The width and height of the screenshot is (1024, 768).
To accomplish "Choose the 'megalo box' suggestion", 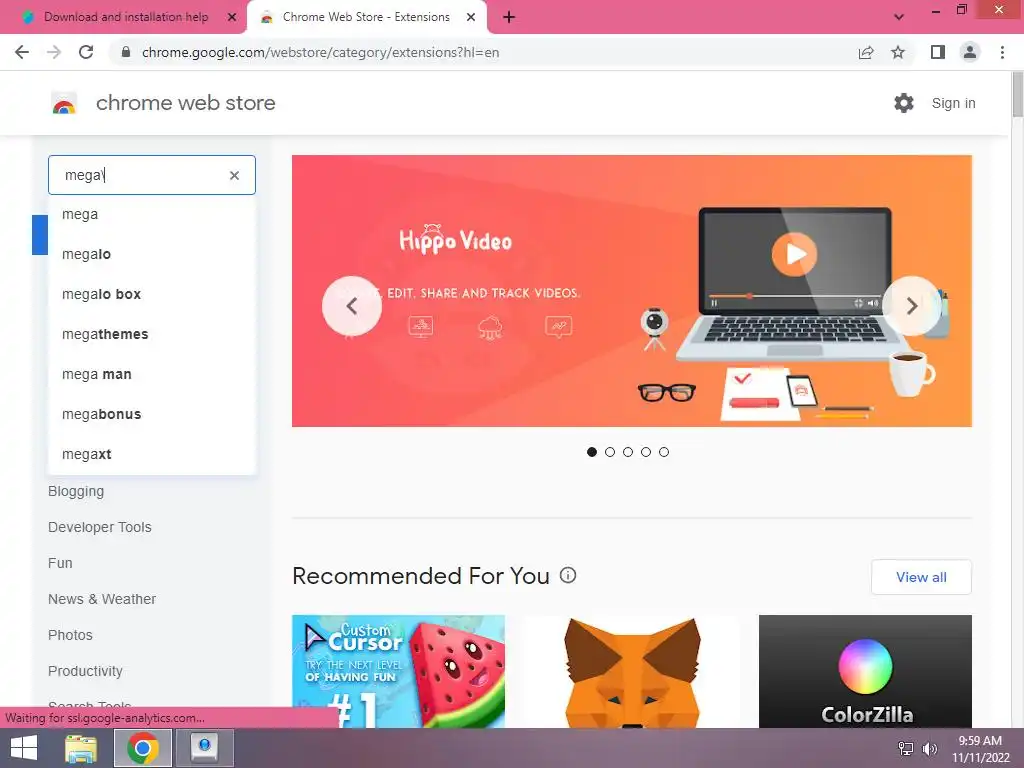I will (152, 294).
